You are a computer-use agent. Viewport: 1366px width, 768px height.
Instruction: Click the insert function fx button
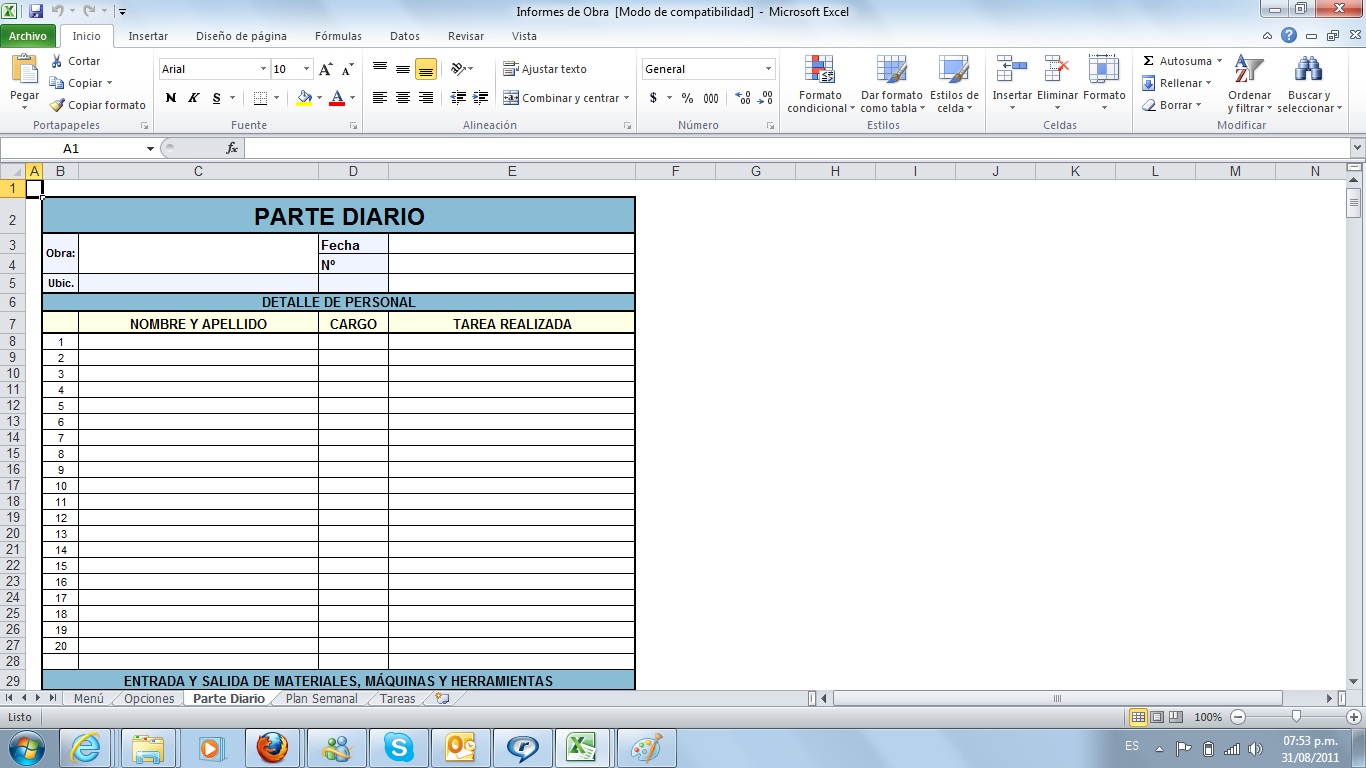[232, 148]
